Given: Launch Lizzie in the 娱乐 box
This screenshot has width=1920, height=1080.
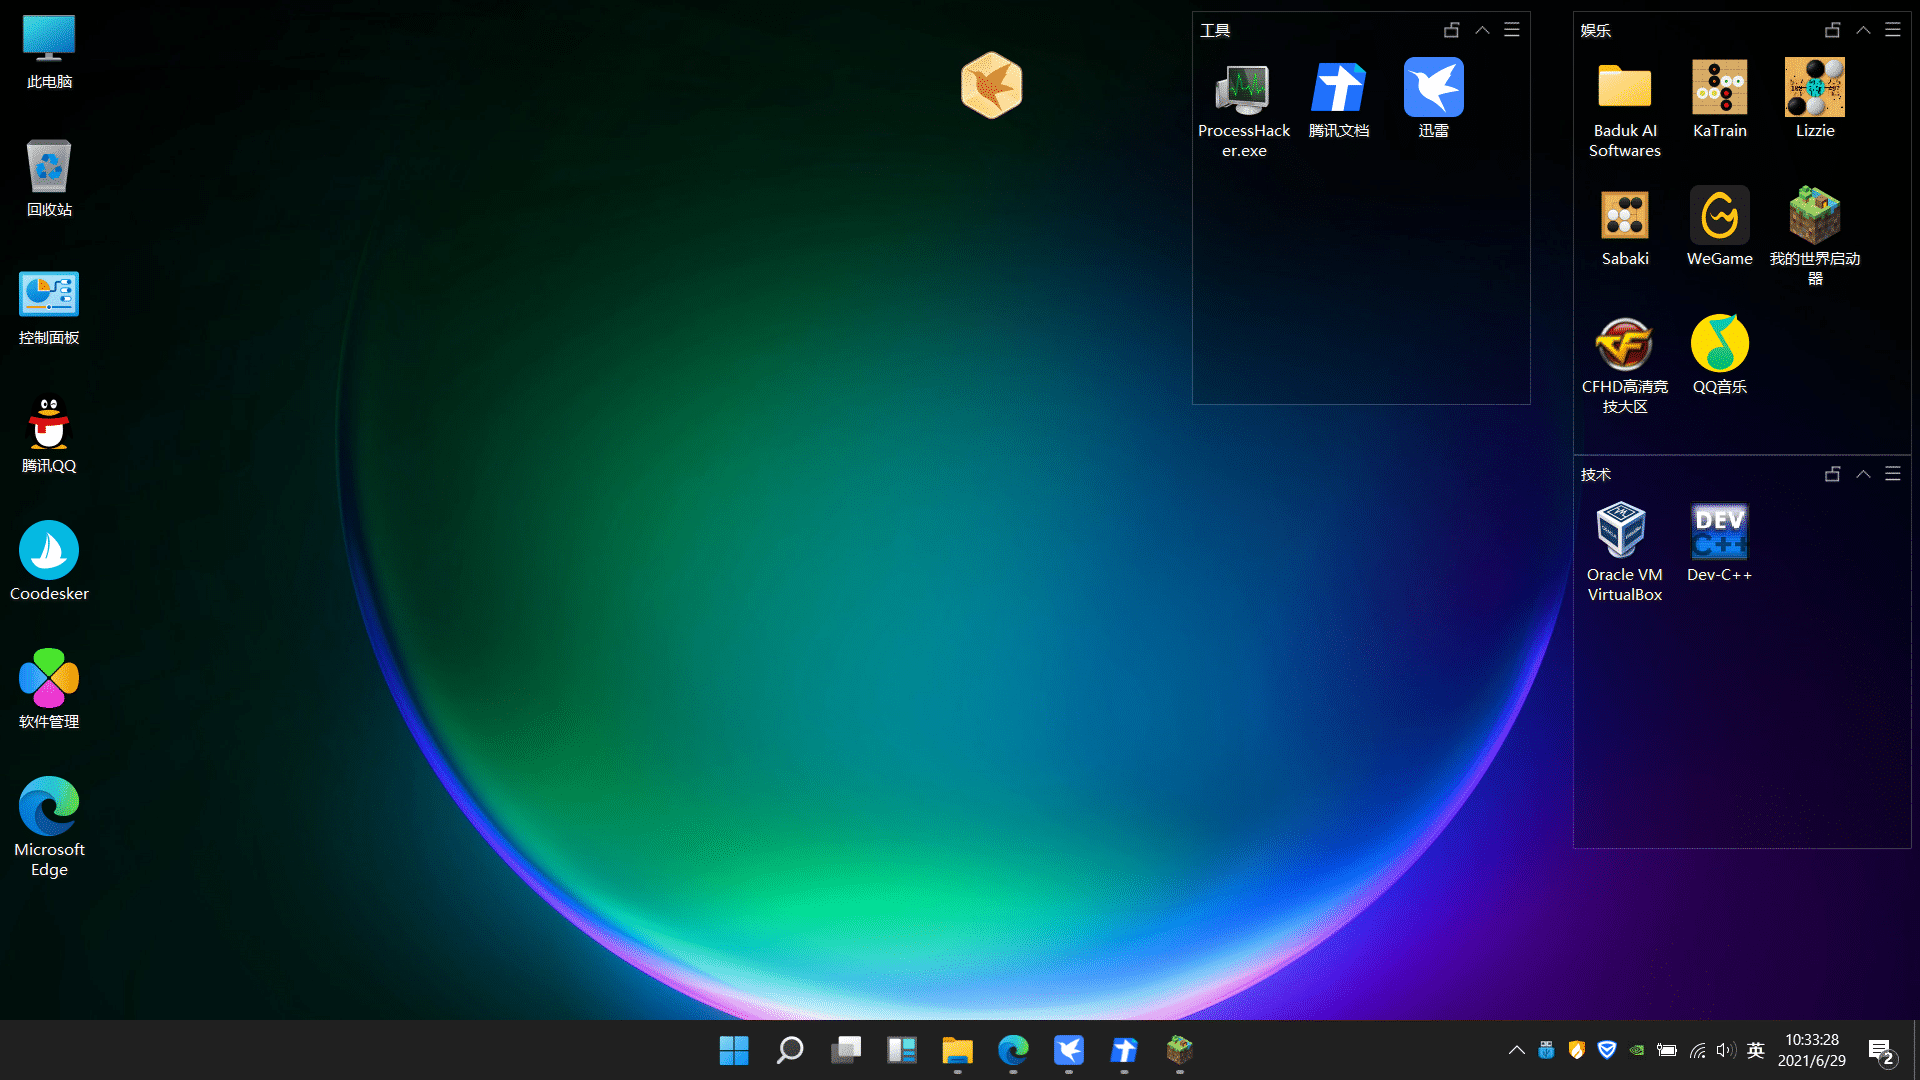Looking at the screenshot, I should click(1815, 100).
